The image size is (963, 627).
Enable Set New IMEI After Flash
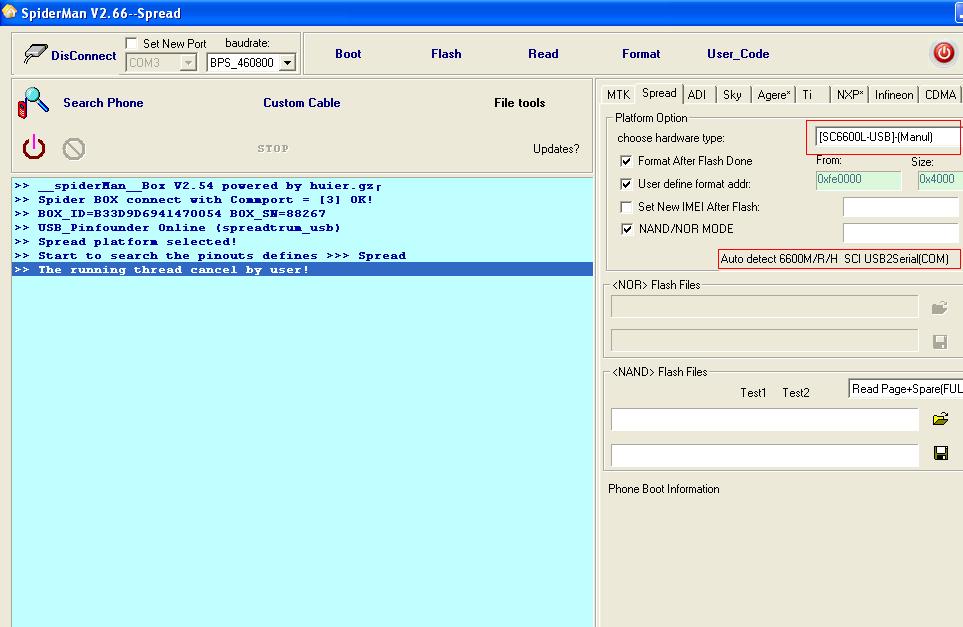(626, 206)
